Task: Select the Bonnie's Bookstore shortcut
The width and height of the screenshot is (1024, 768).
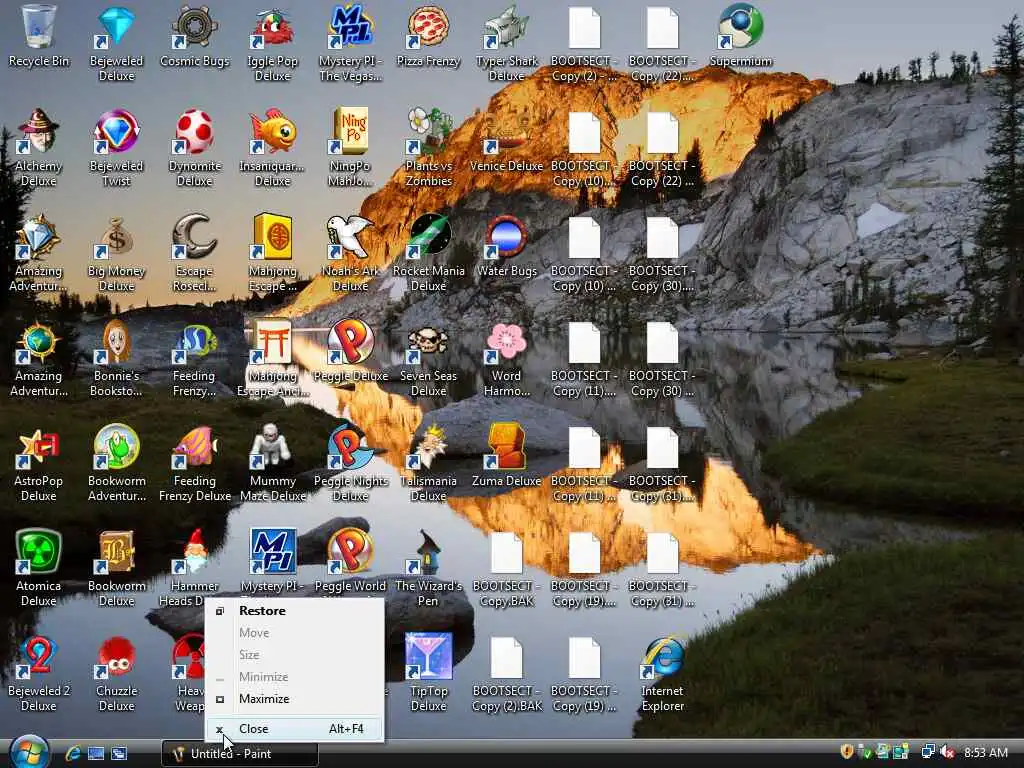Action: point(116,359)
